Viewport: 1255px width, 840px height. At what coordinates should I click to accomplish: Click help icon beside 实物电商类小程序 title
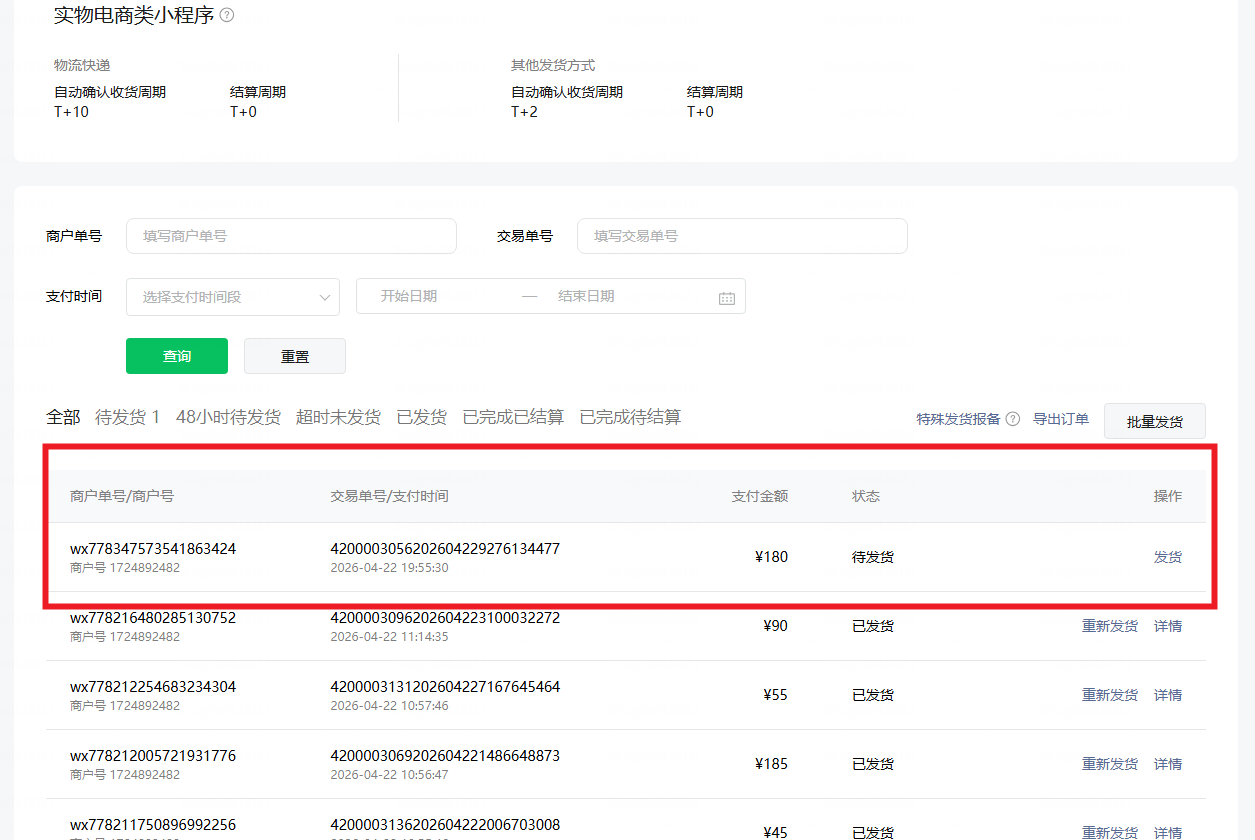tap(227, 15)
